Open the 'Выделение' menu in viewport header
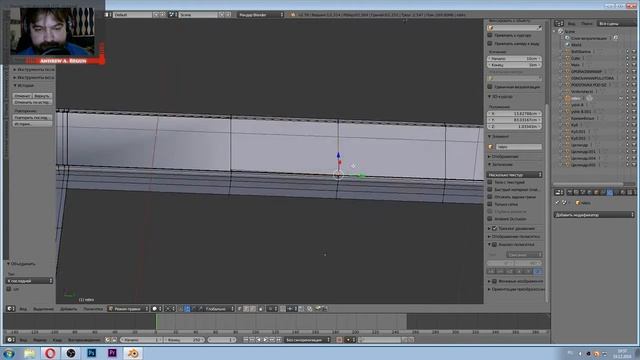Viewport: 640px width, 360px height. pos(43,309)
